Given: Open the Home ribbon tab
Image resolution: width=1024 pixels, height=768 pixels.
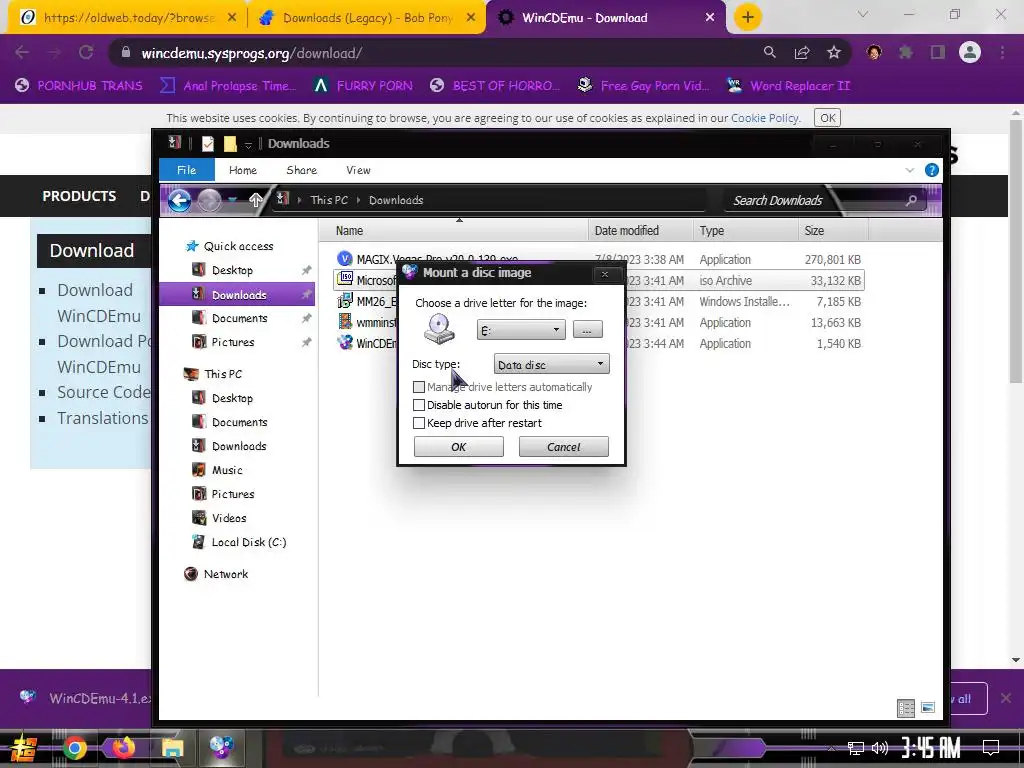Looking at the screenshot, I should 243,170.
